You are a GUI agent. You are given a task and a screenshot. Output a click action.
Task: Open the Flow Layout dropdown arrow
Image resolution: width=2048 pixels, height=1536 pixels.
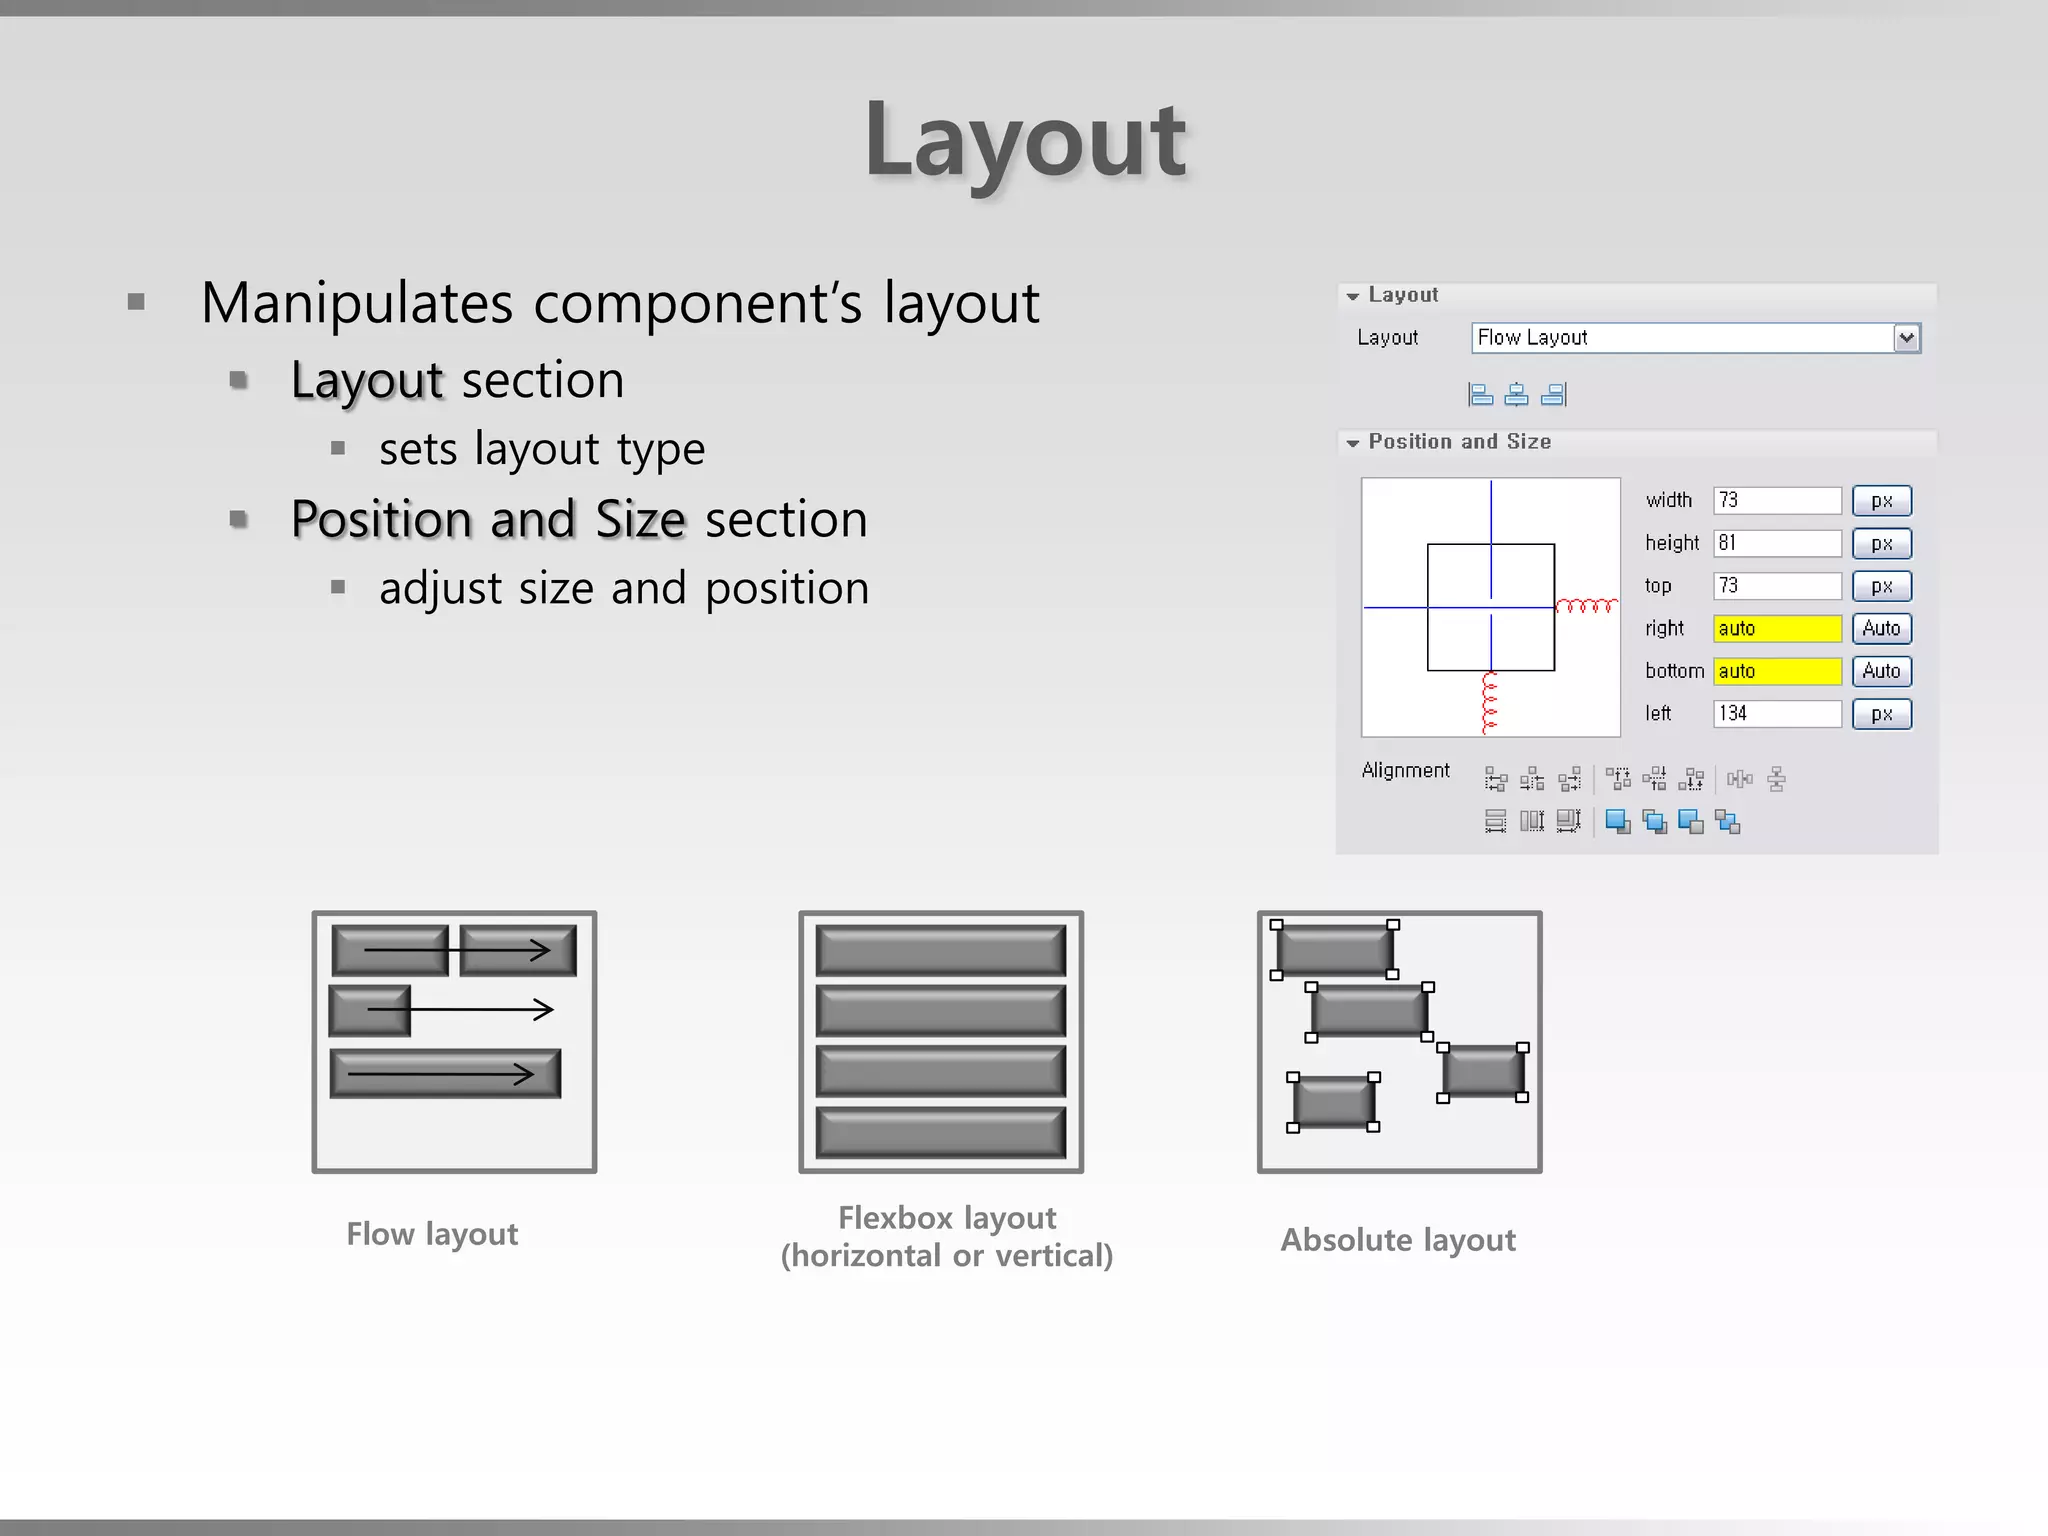(1906, 338)
